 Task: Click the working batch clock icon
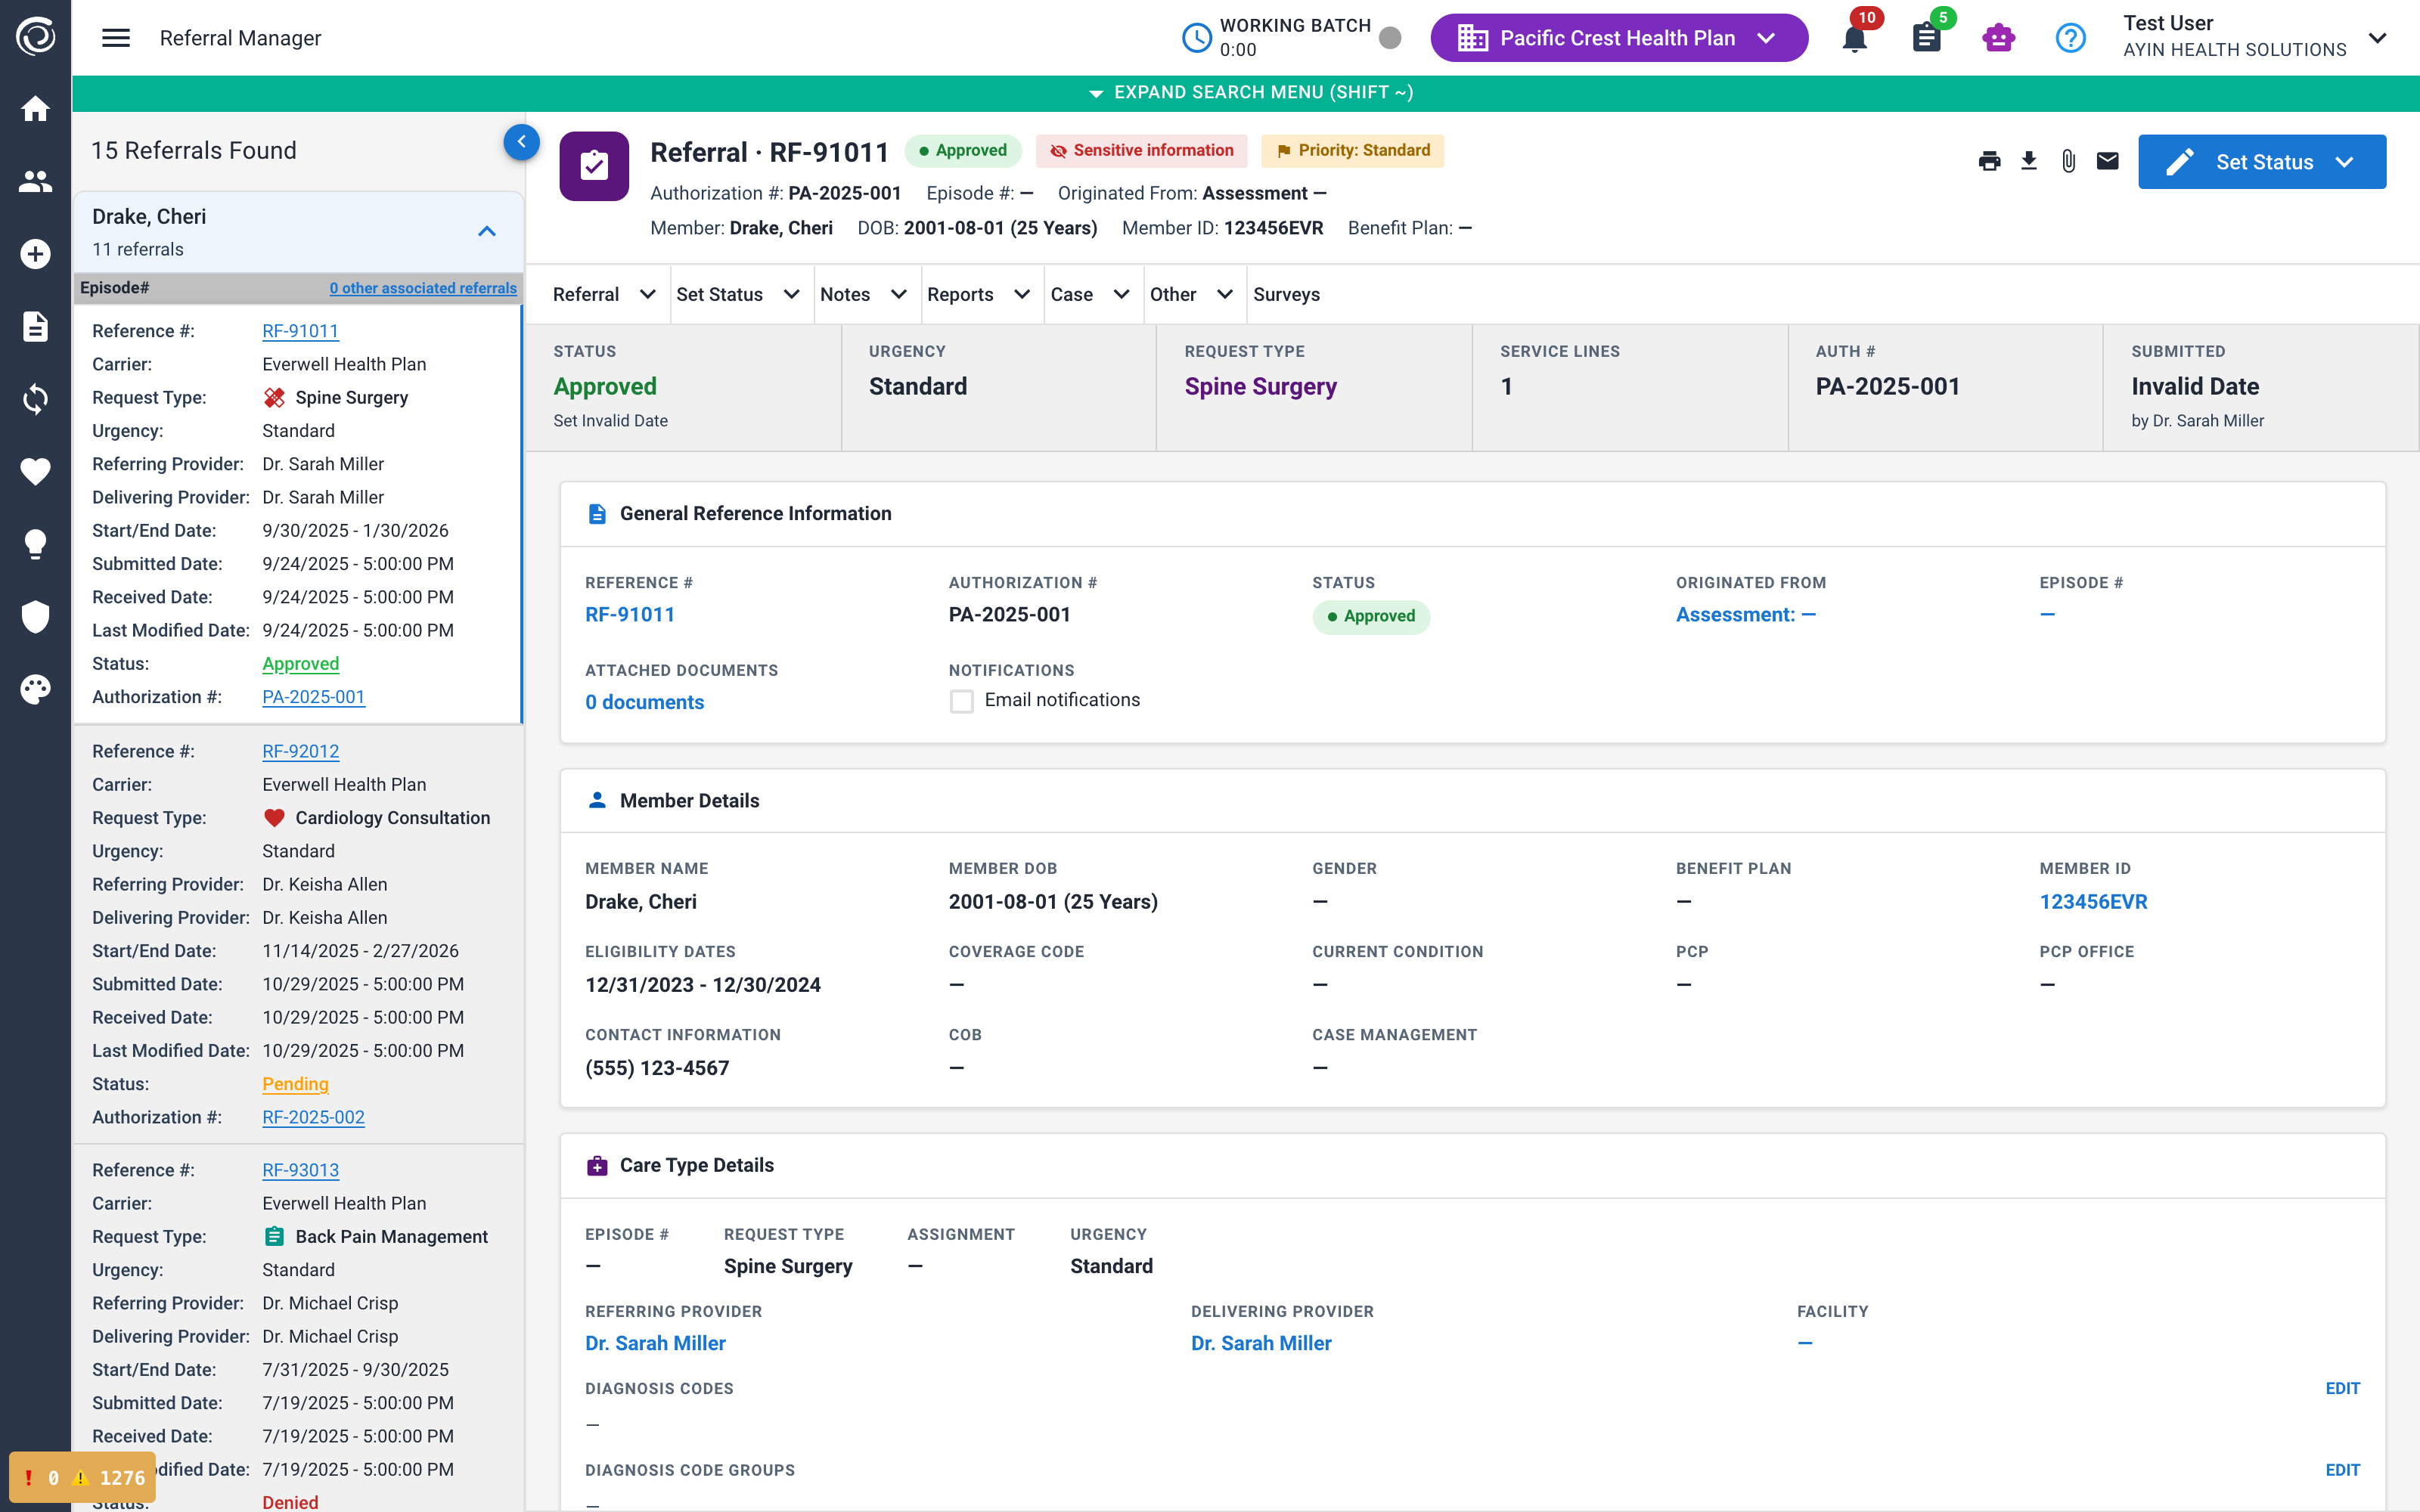click(1197, 38)
